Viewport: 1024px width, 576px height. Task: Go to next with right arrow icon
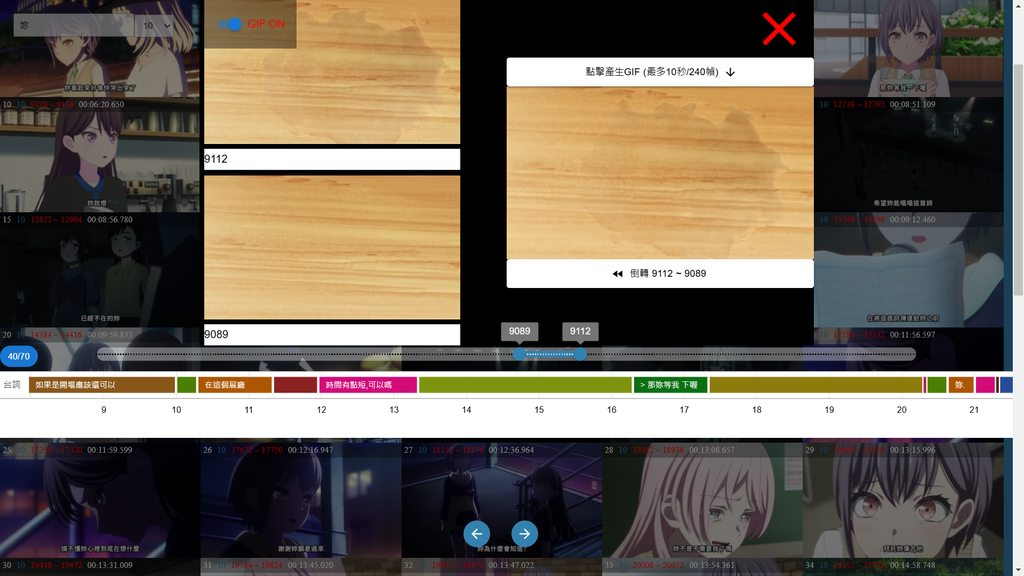click(525, 534)
